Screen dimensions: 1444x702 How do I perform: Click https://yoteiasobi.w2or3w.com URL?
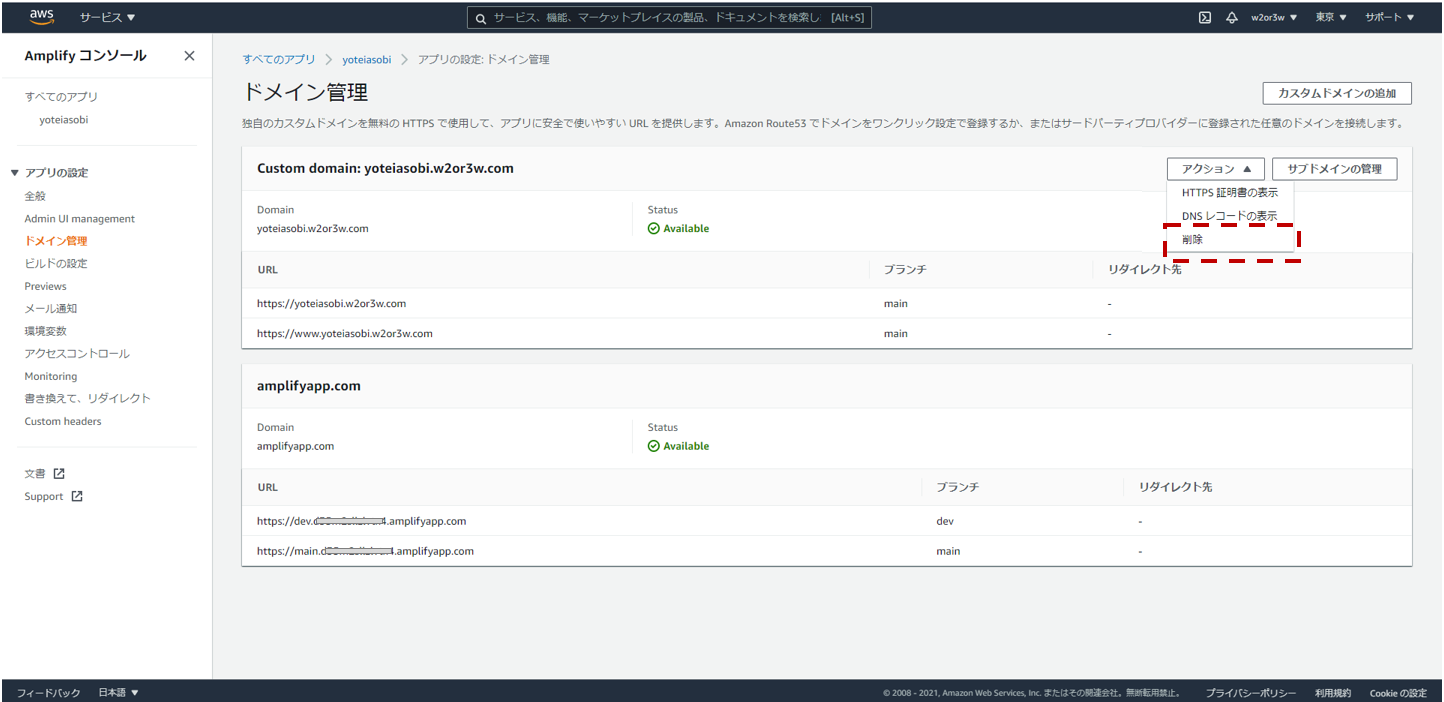pyautogui.click(x=331, y=303)
